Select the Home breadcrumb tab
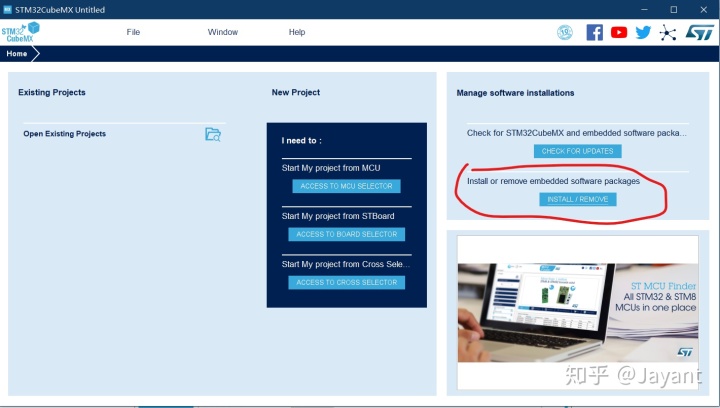 point(17,54)
